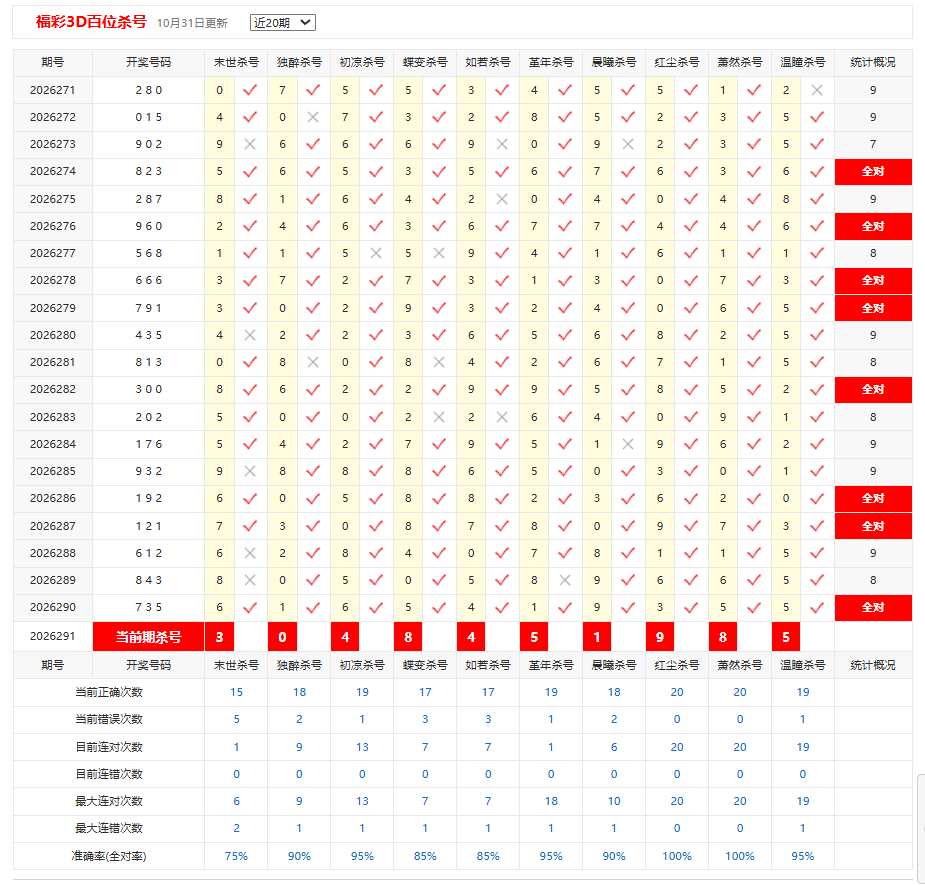Click the 当前错误次数 row label
The height and width of the screenshot is (885, 925).
coord(109,720)
